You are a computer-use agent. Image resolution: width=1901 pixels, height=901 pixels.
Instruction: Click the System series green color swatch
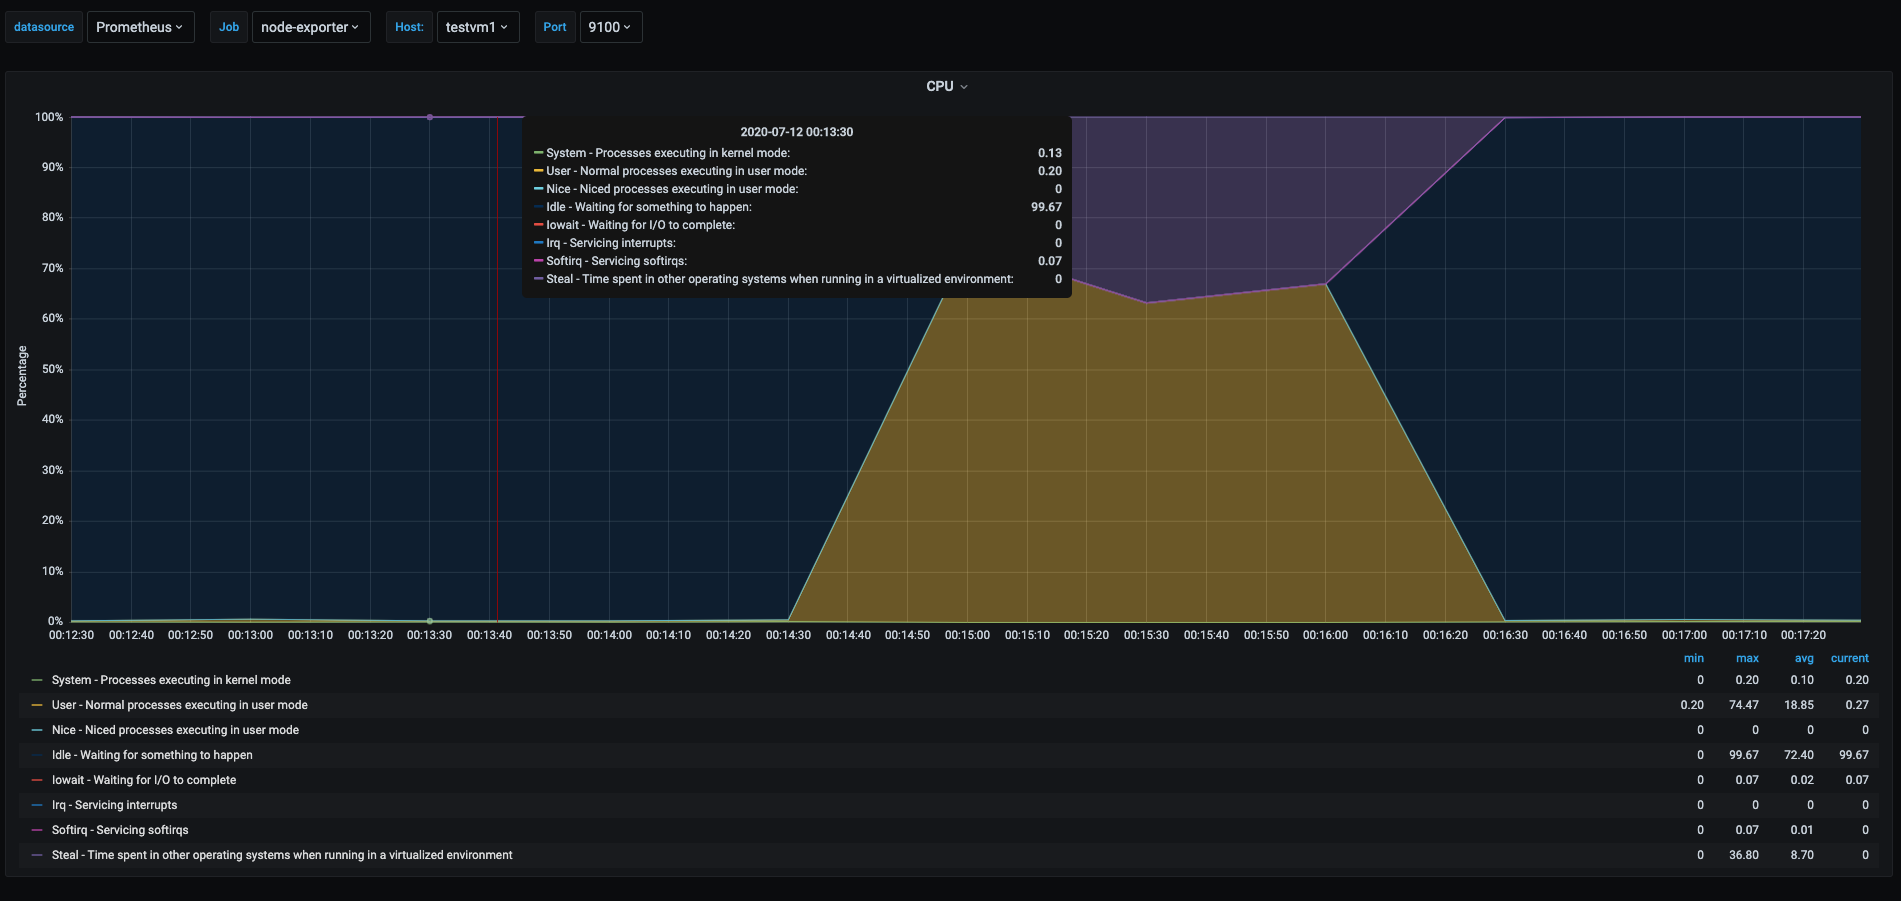pos(37,680)
